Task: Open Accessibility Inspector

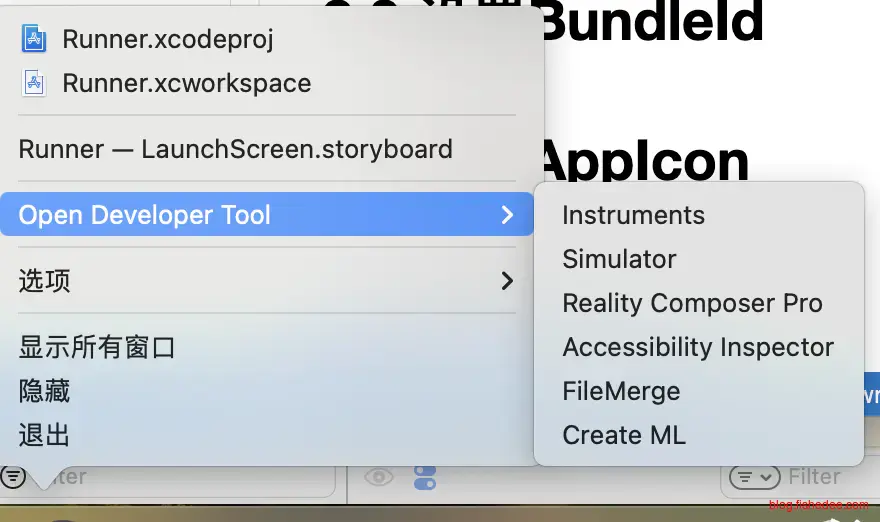Action: [697, 347]
